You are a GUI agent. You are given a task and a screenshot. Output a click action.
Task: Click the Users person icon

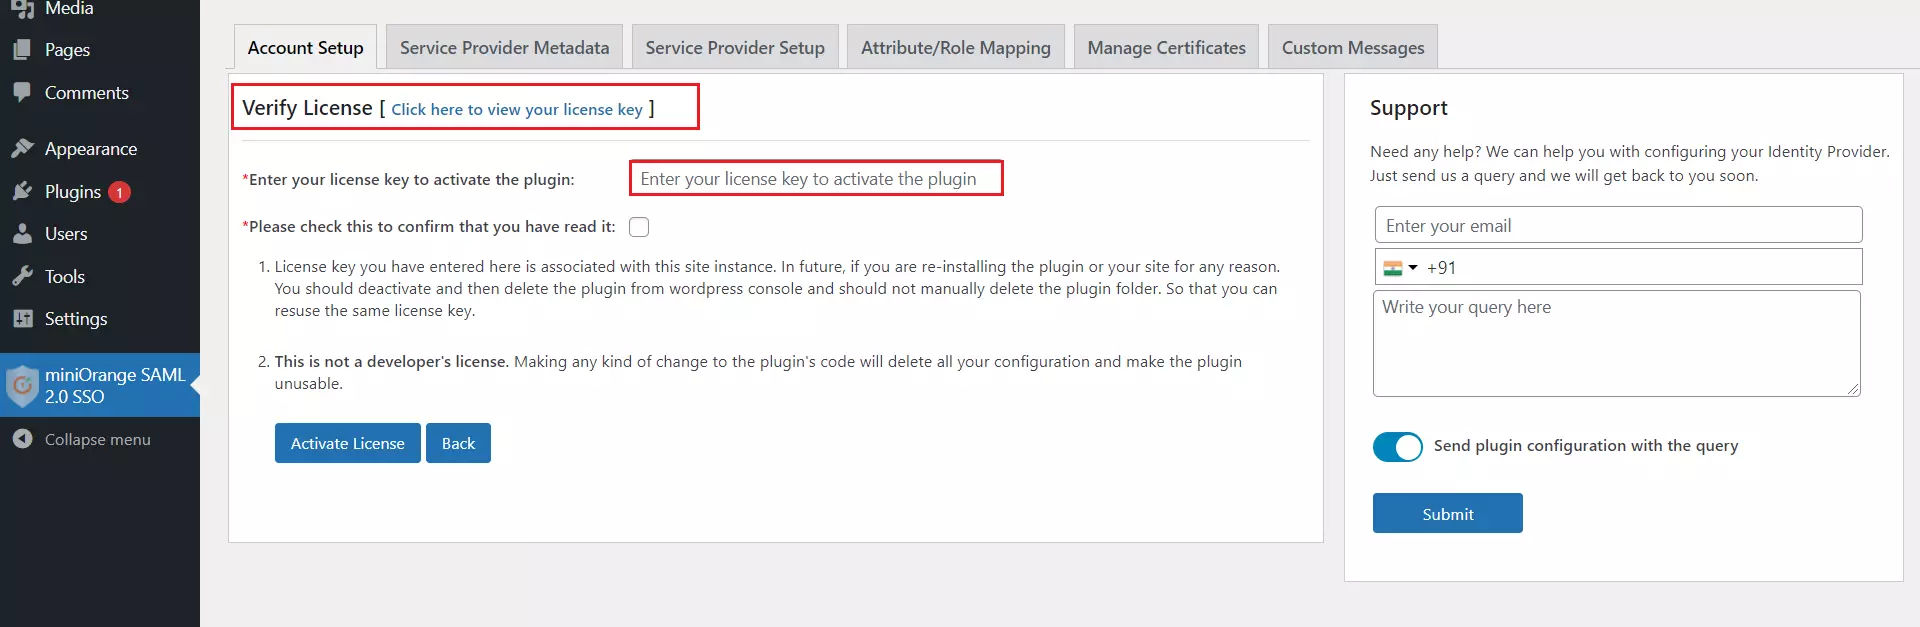22,234
